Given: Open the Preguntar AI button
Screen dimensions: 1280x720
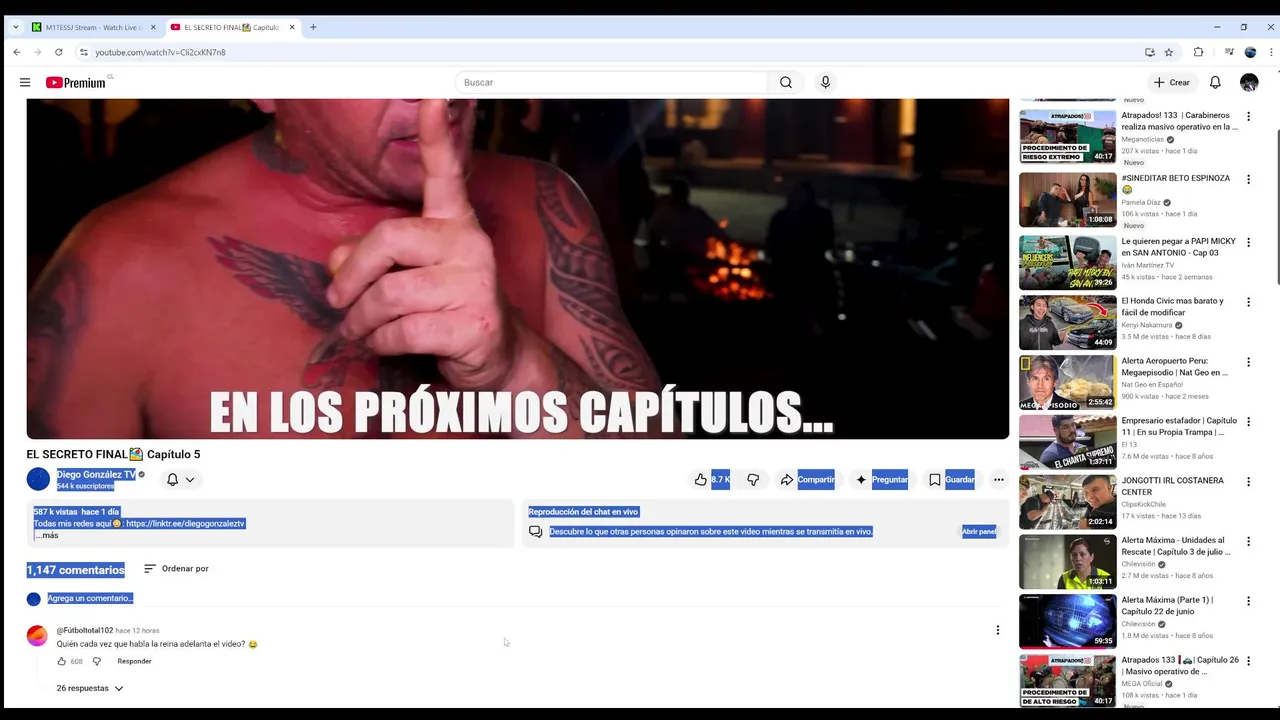Looking at the screenshot, I should pos(880,480).
